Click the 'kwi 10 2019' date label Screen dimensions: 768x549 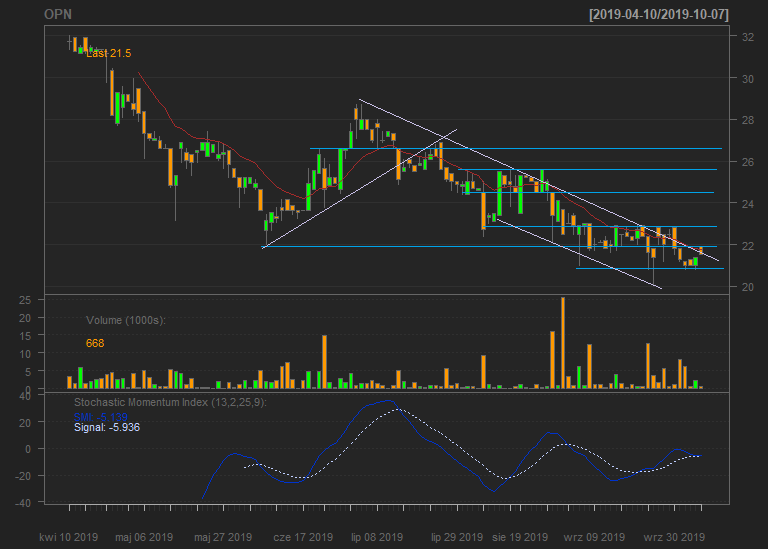pos(69,537)
